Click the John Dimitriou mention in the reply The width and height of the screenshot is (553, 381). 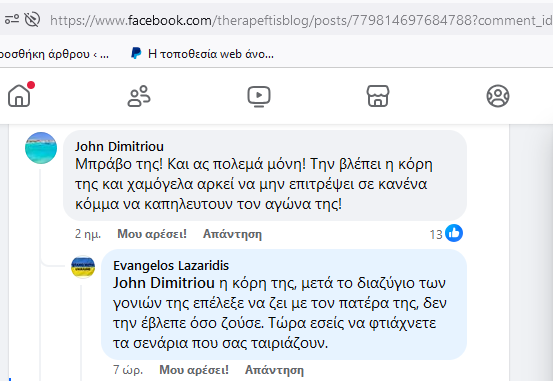tap(164, 283)
